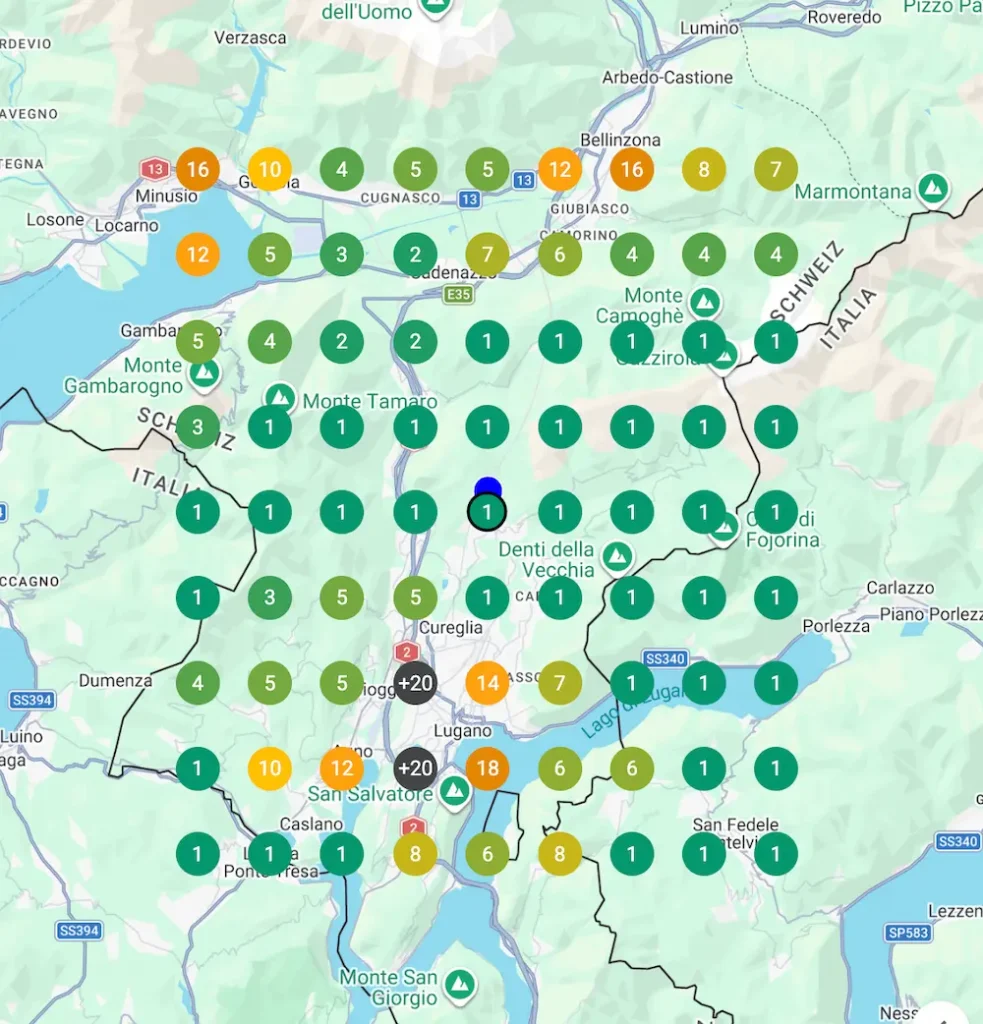Image resolution: width=983 pixels, height=1024 pixels.
Task: Click the yellow 10 marker beside marker 16
Action: [x=270, y=169]
